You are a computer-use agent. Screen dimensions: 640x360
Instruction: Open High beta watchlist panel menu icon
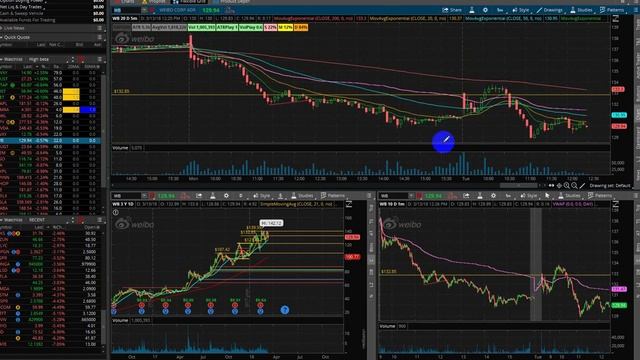pos(100,60)
